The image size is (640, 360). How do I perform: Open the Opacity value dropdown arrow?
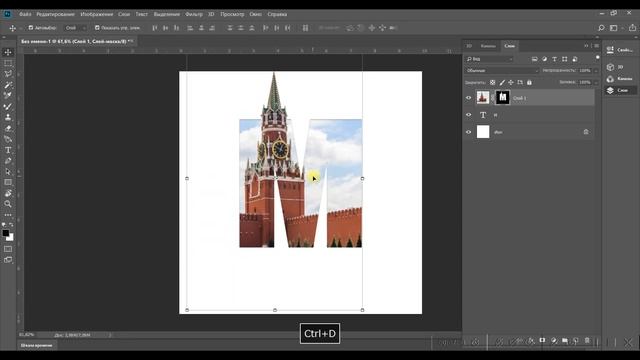pyautogui.click(x=596, y=71)
